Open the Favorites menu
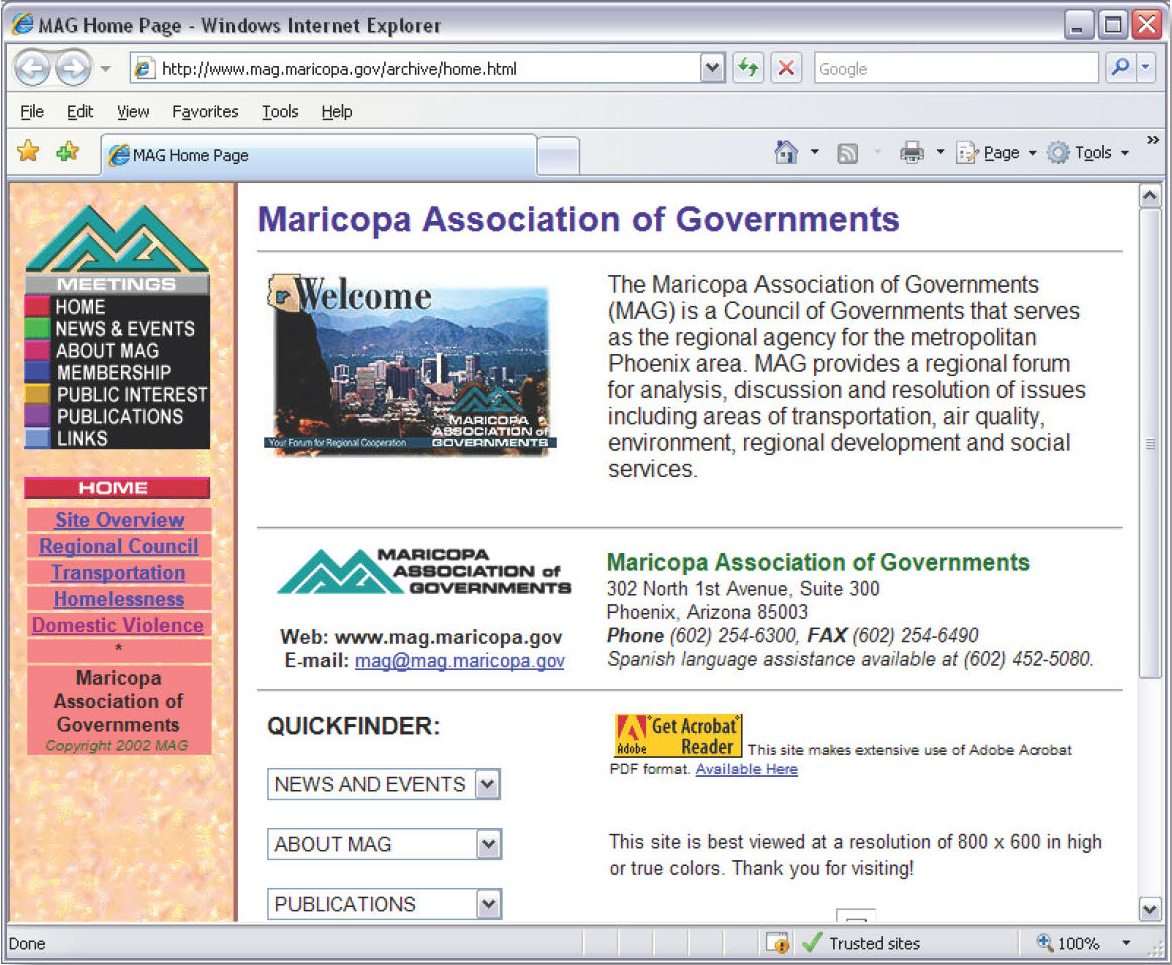Viewport: 1172px width, 965px height. [205, 112]
